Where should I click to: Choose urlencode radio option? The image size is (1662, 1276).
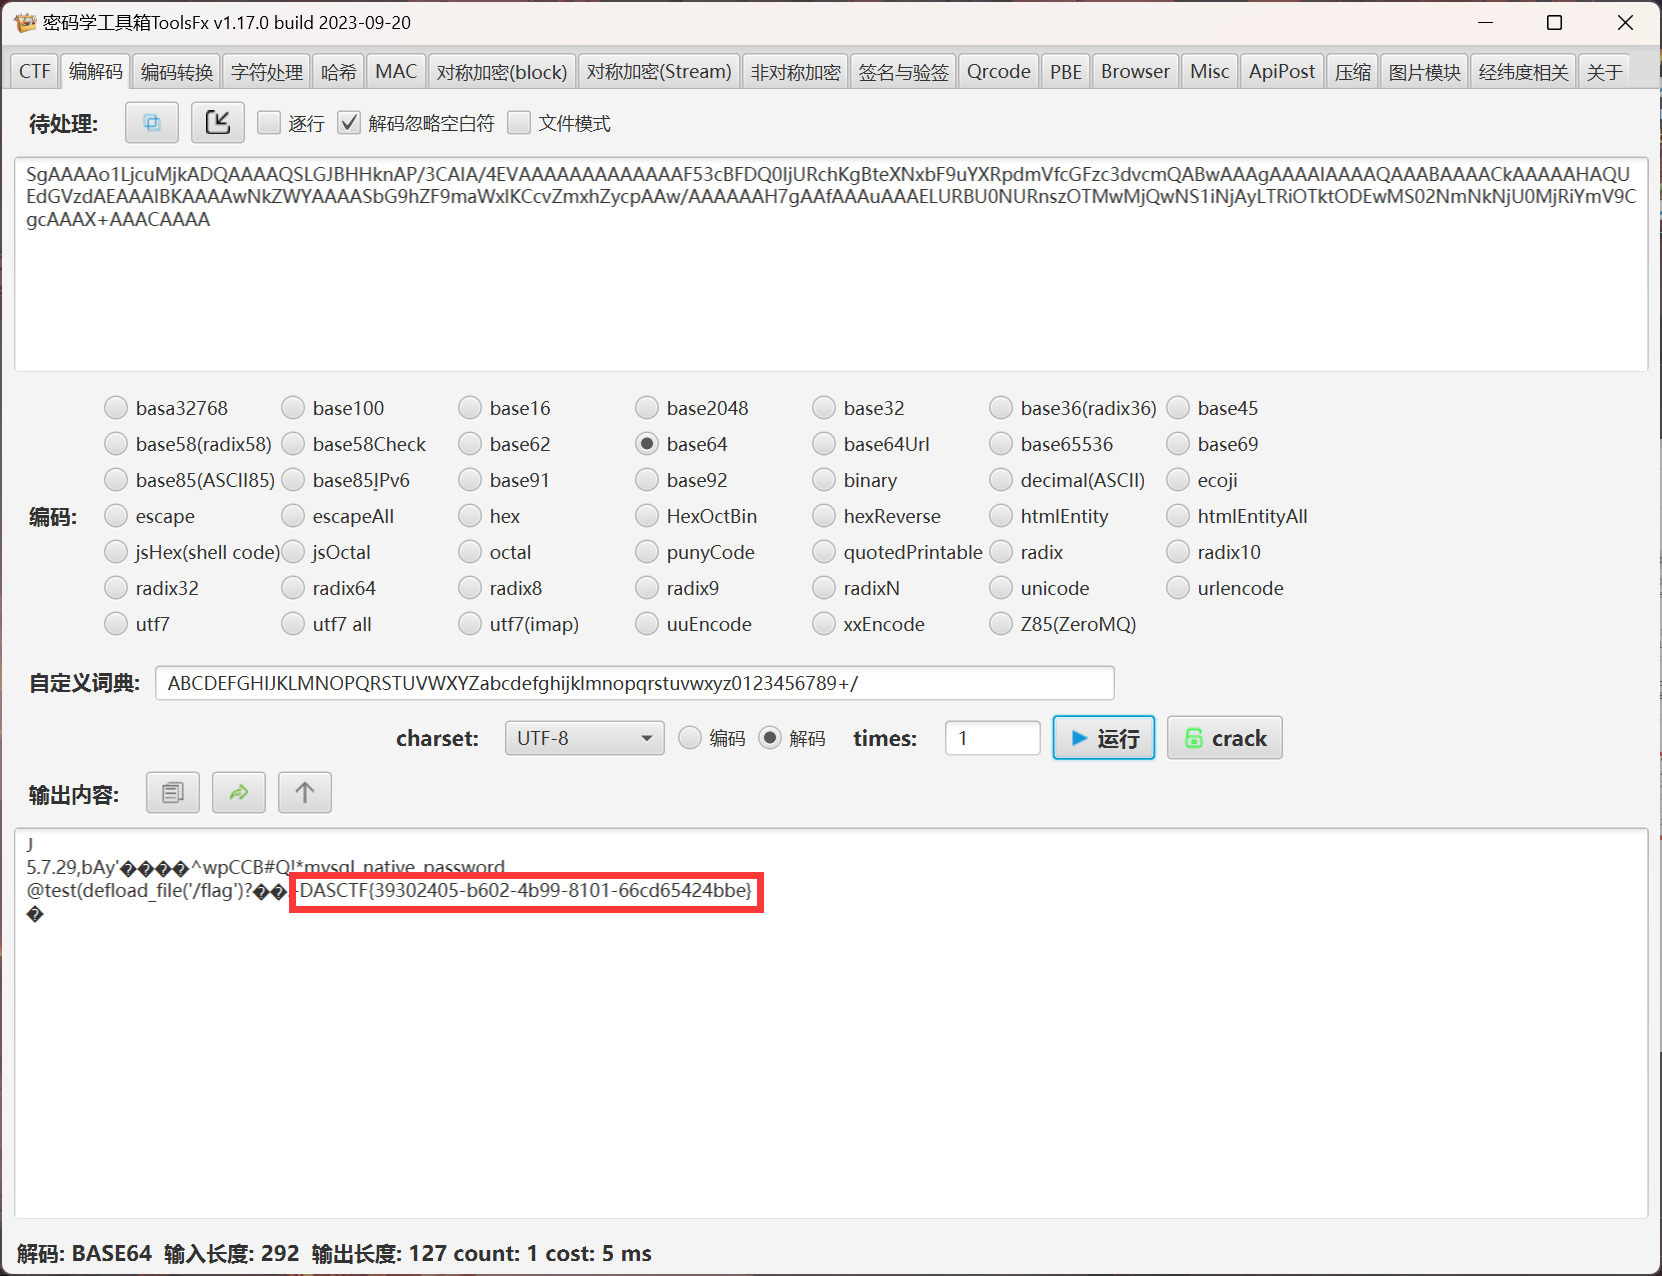1178,588
